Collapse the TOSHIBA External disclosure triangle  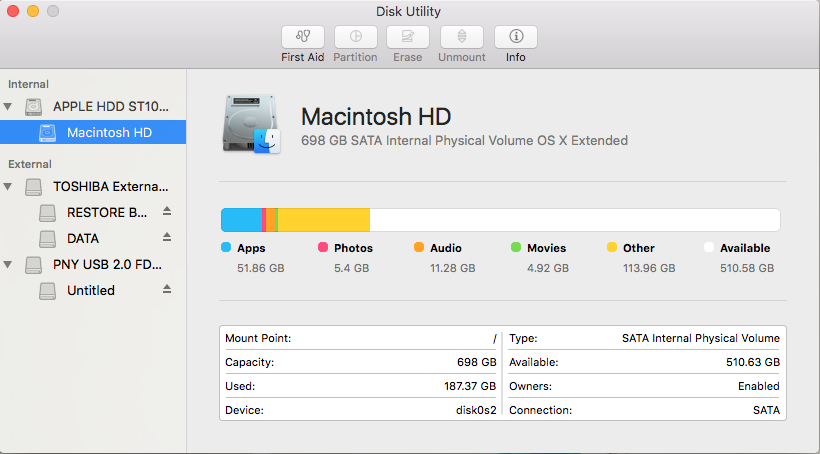[9, 186]
